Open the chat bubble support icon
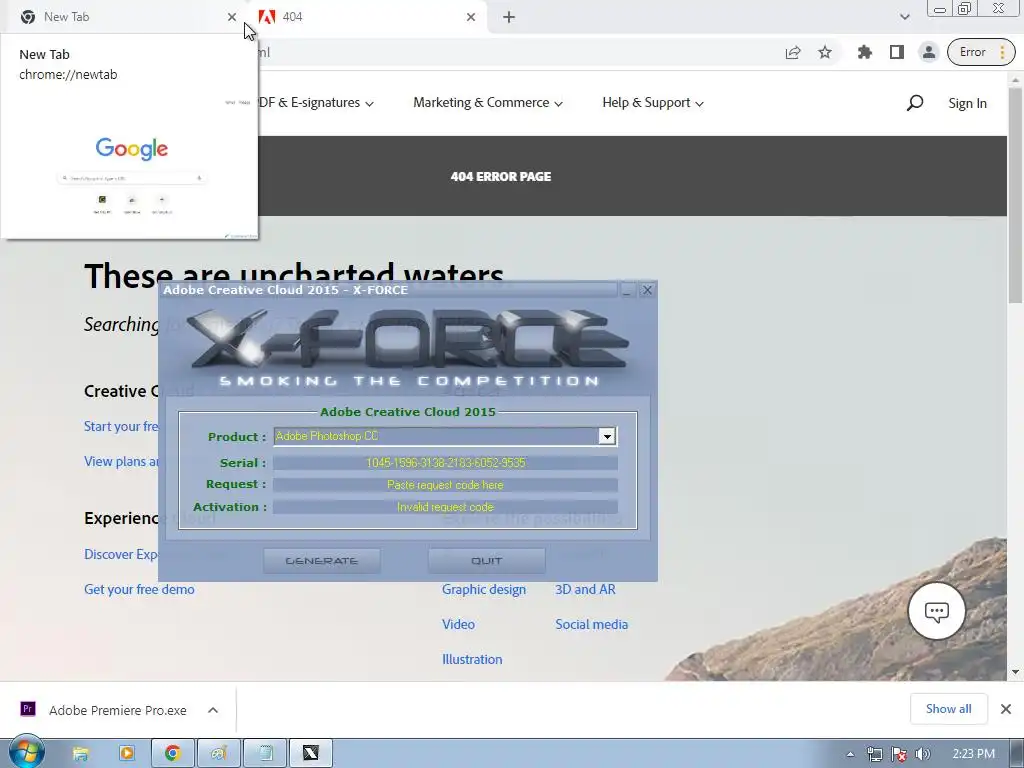 click(x=936, y=611)
